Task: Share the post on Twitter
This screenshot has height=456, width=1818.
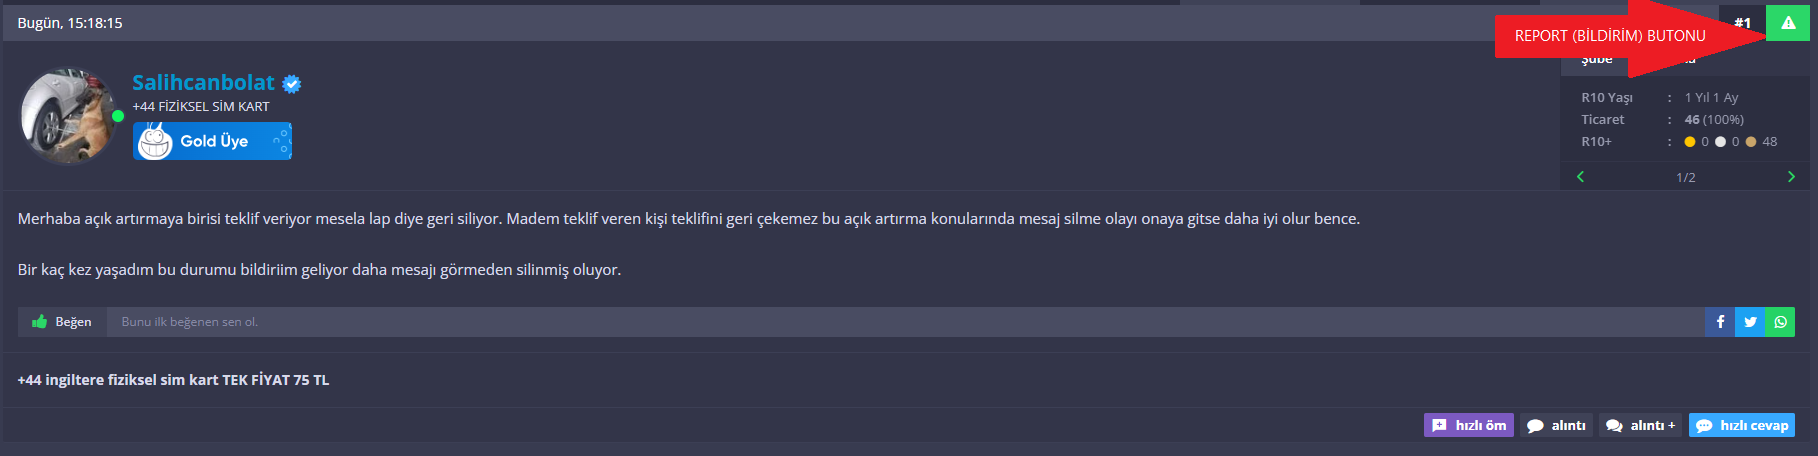Action: tap(1750, 322)
